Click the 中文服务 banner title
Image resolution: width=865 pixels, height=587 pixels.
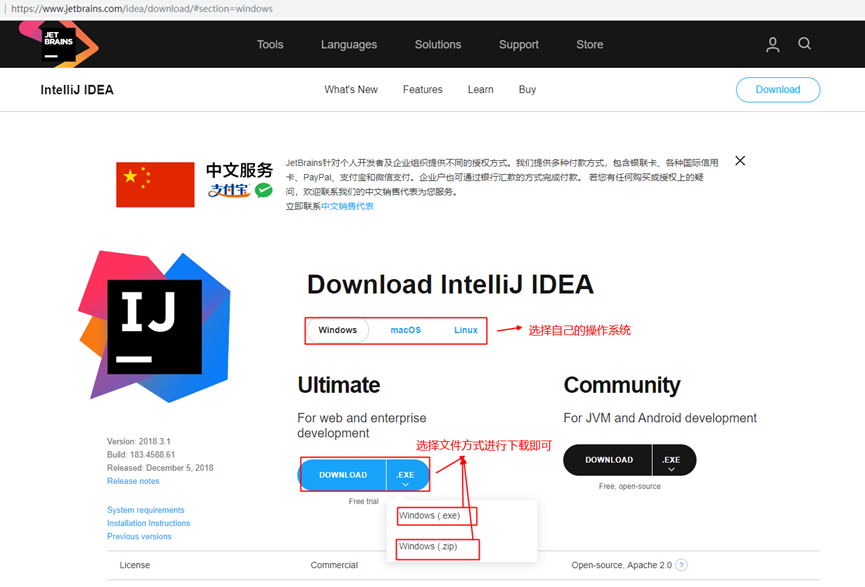point(239,170)
